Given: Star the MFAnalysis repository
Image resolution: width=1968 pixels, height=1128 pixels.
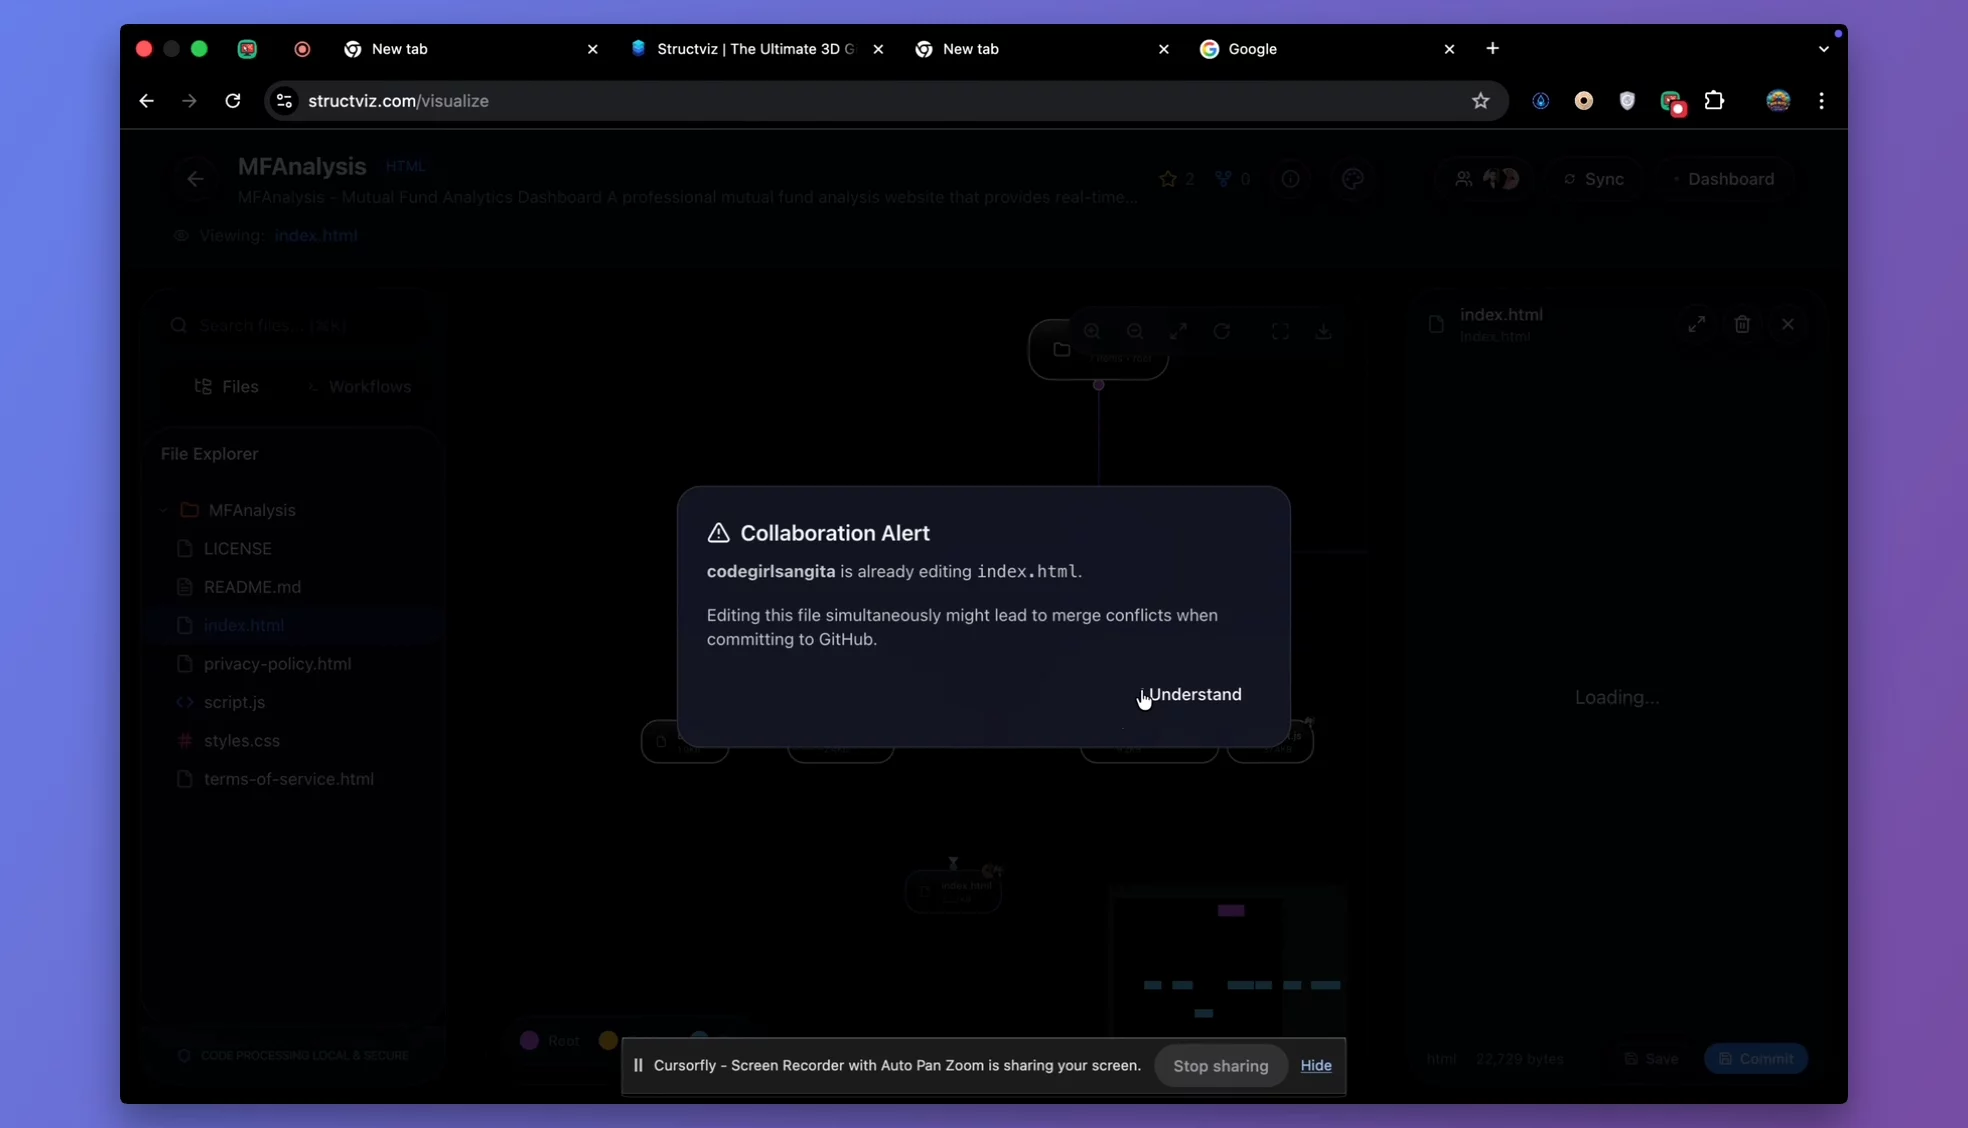Looking at the screenshot, I should point(1168,179).
